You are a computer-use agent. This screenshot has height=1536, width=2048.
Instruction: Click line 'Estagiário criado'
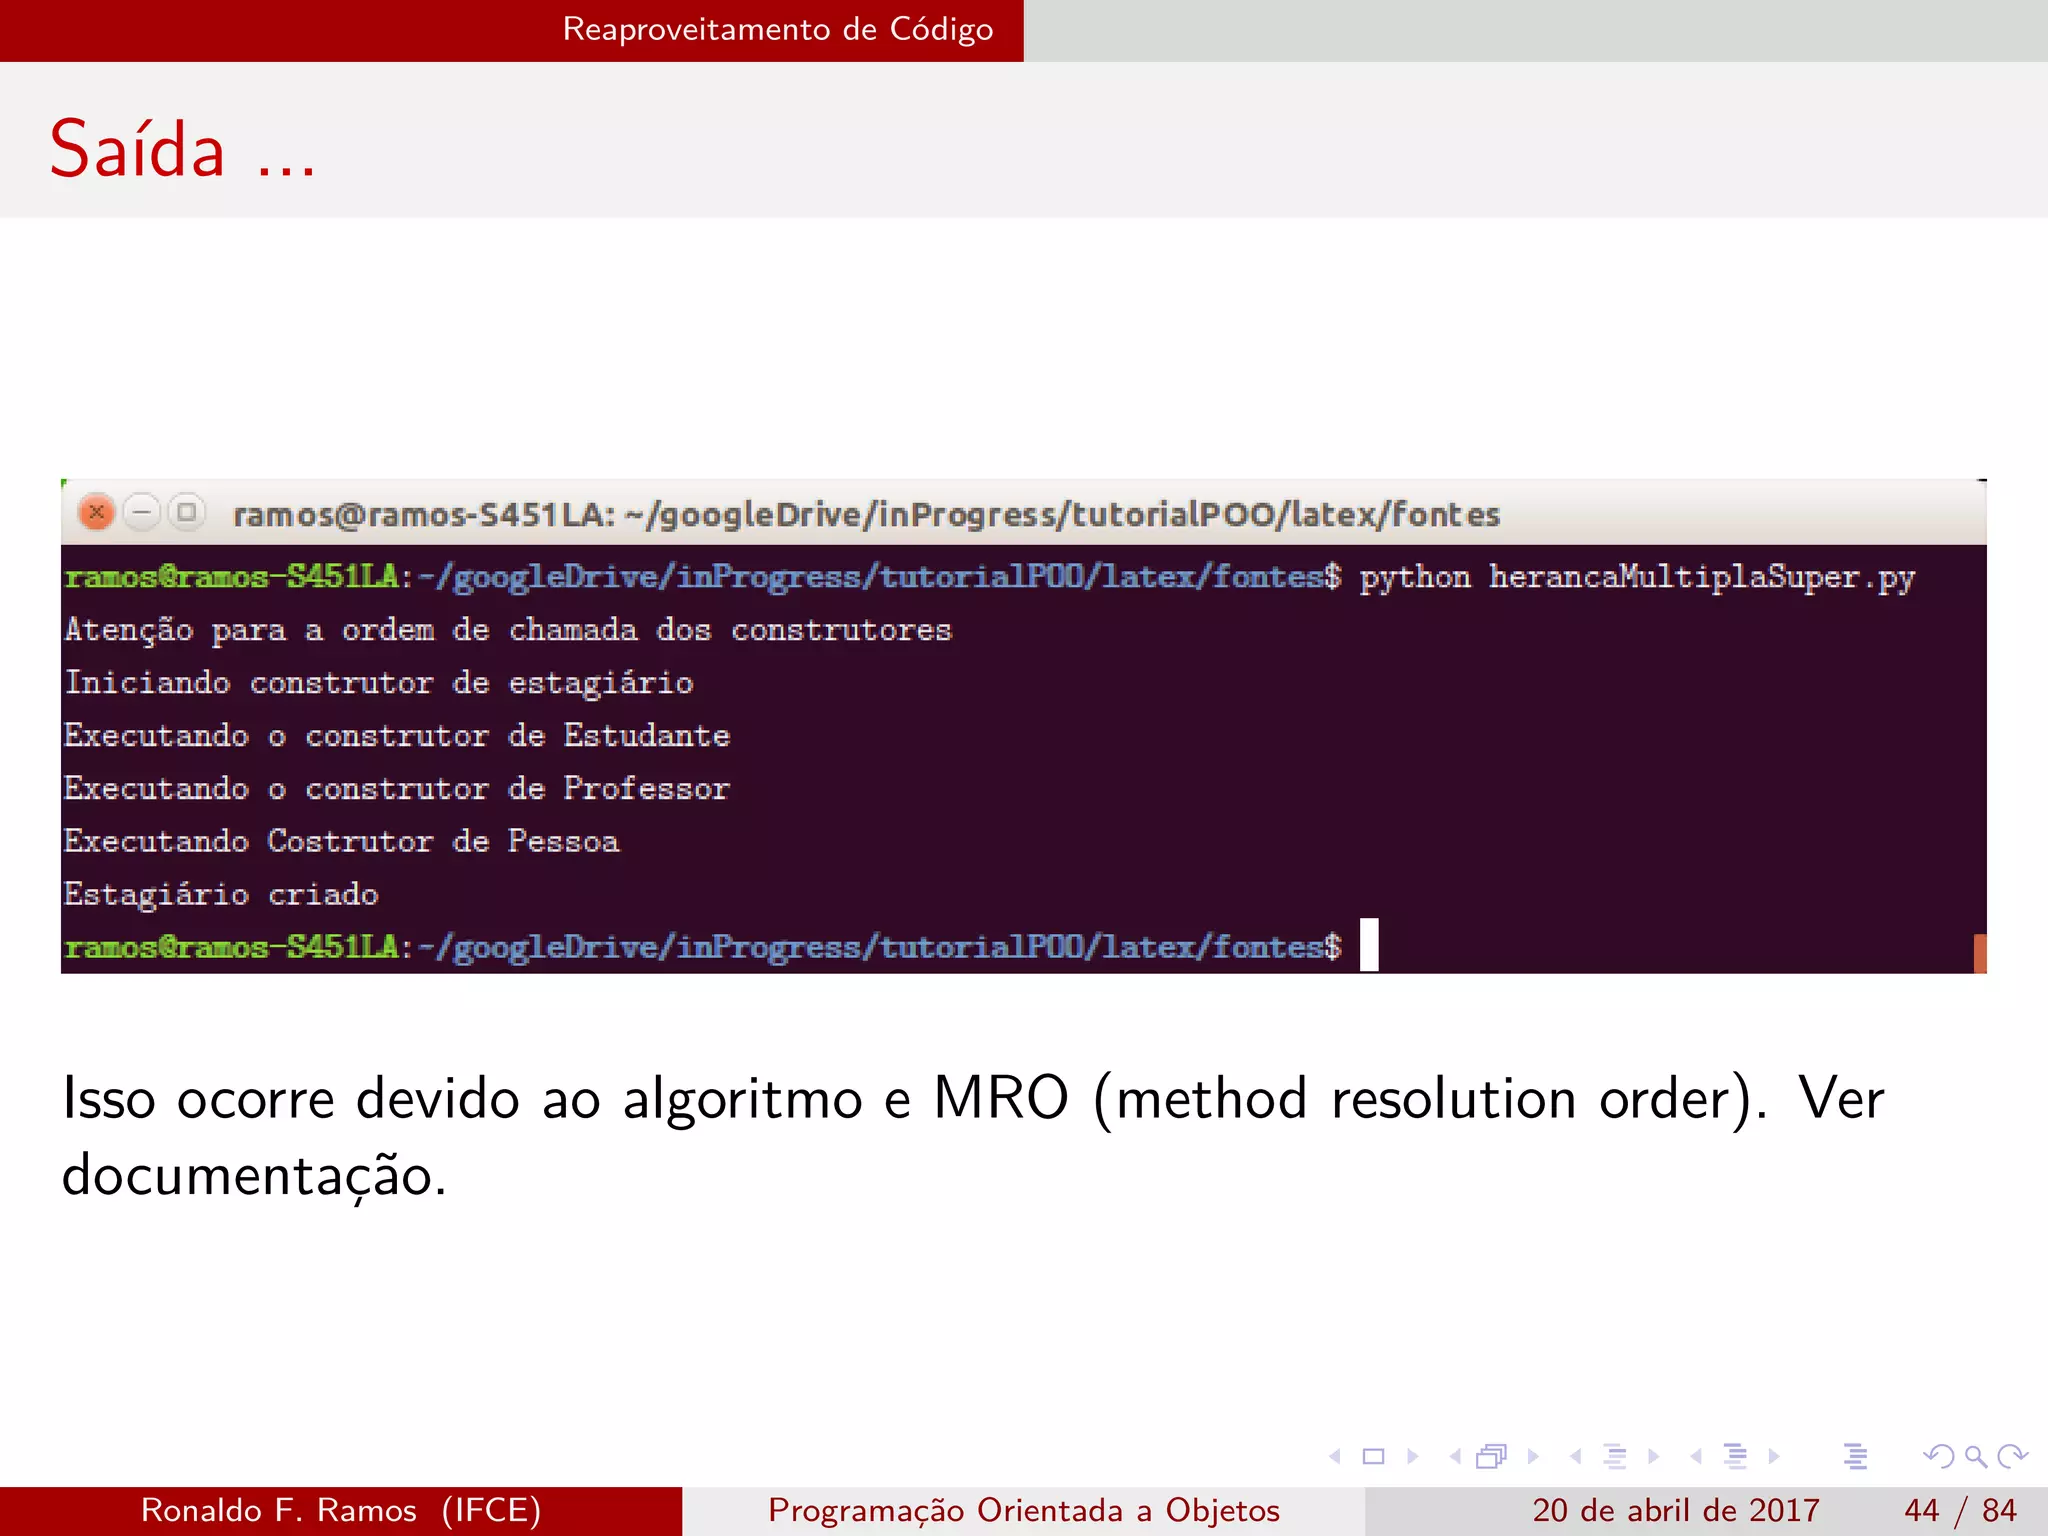(221, 895)
